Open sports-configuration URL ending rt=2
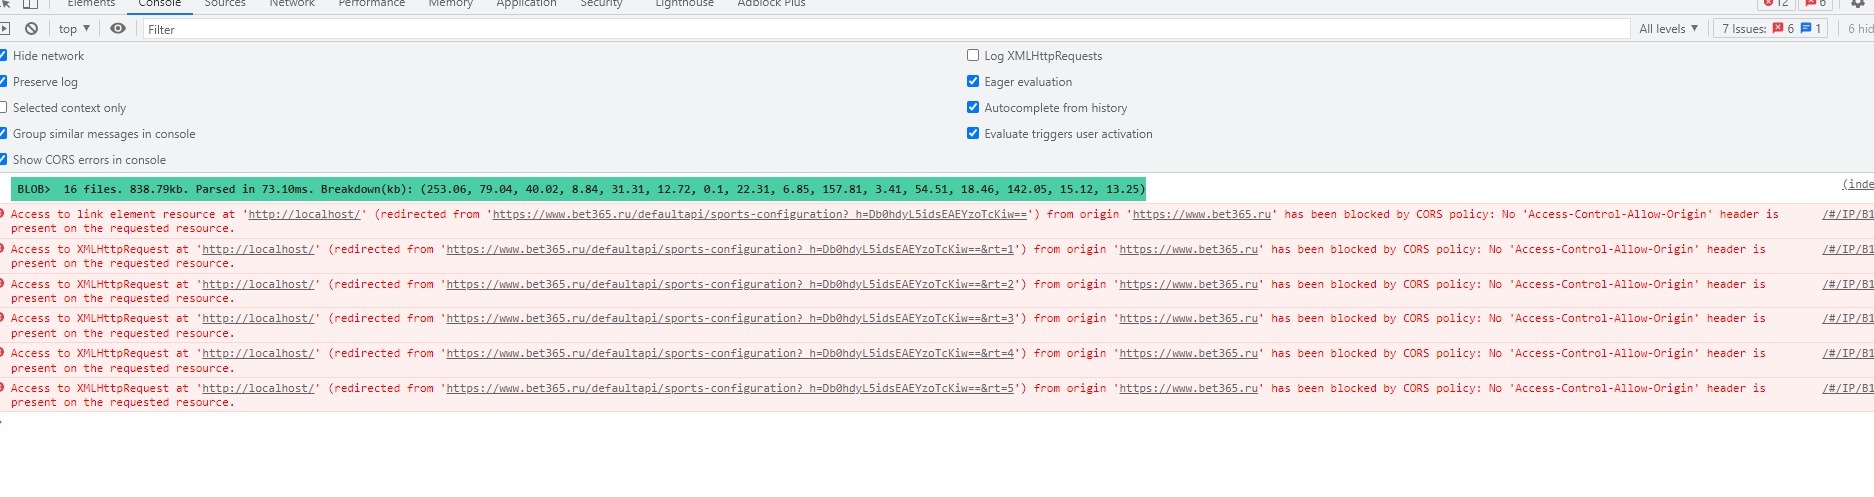Image resolution: width=1874 pixels, height=497 pixels. pyautogui.click(x=730, y=284)
